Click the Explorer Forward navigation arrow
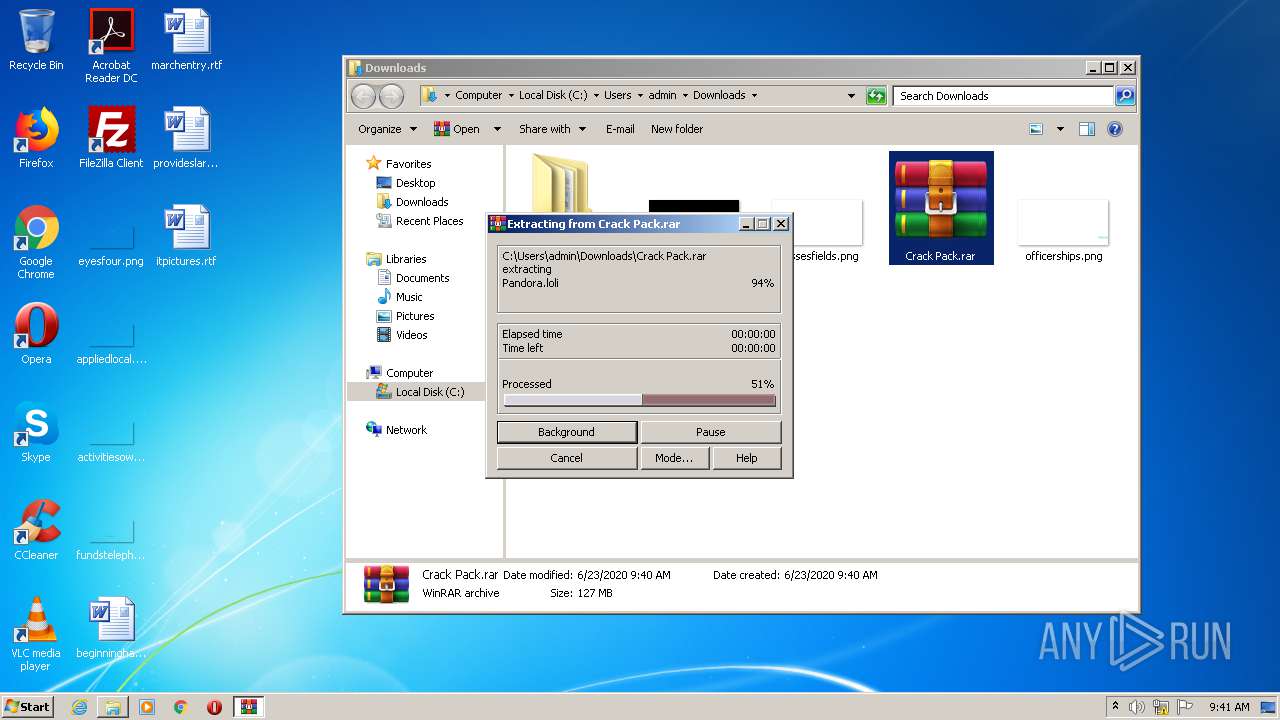Screen dimensions: 1280x720 click(392, 96)
